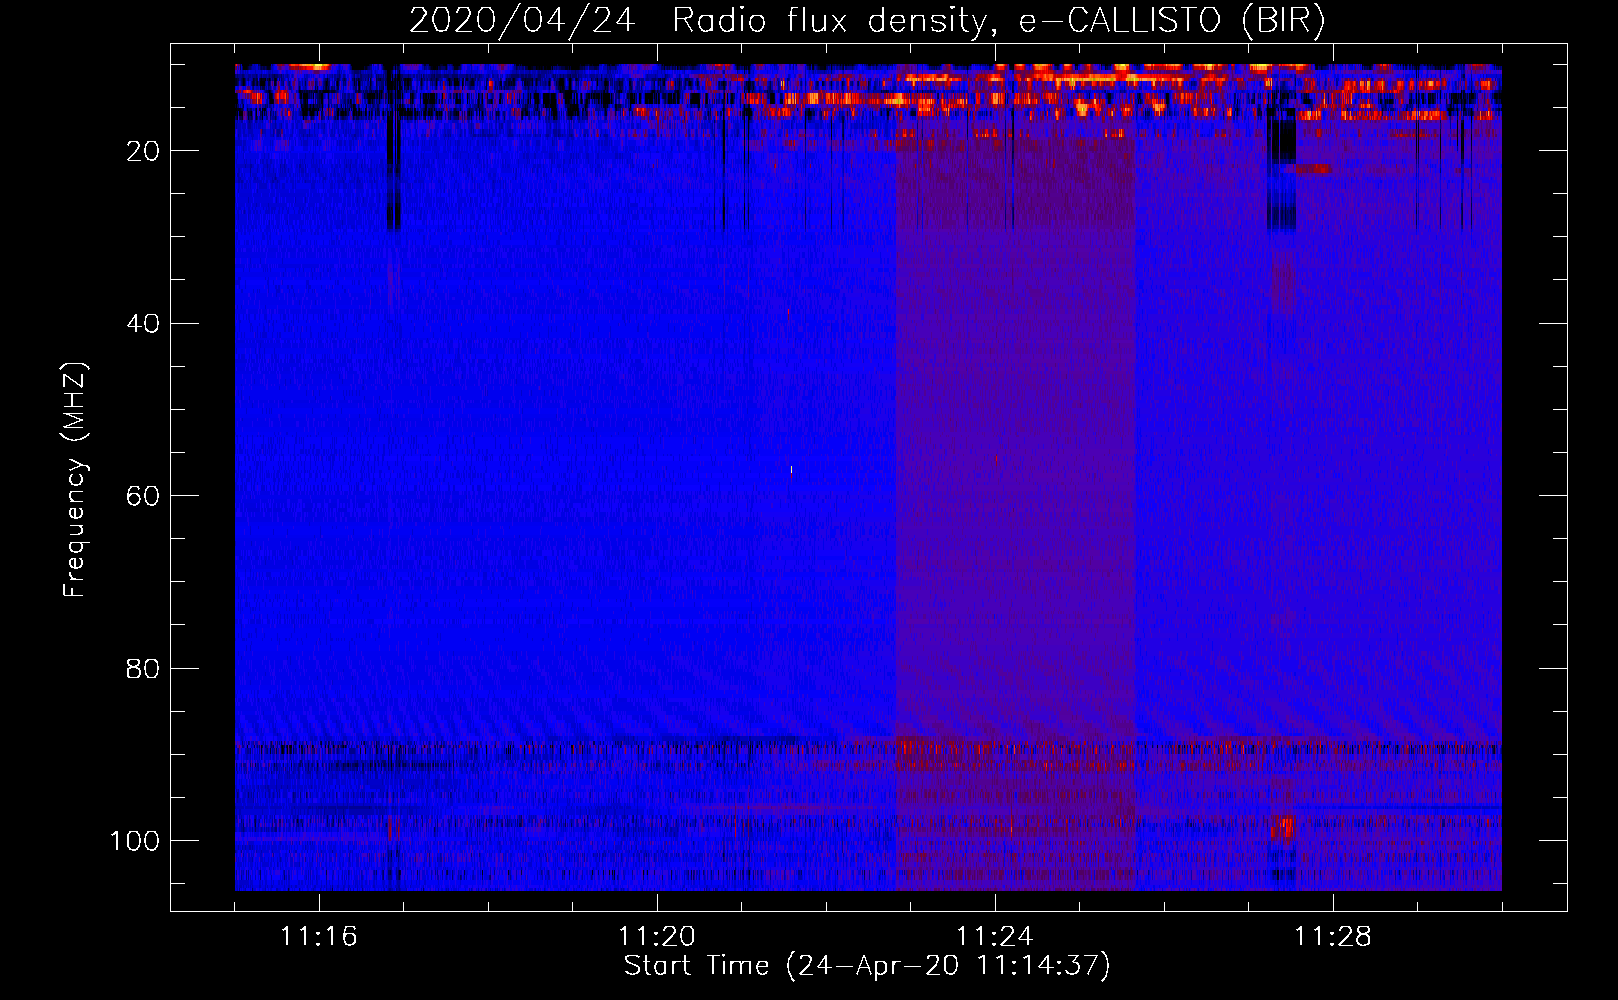The height and width of the screenshot is (1000, 1618).
Task: Click the 11:28 time tick label
Action: point(1333,937)
